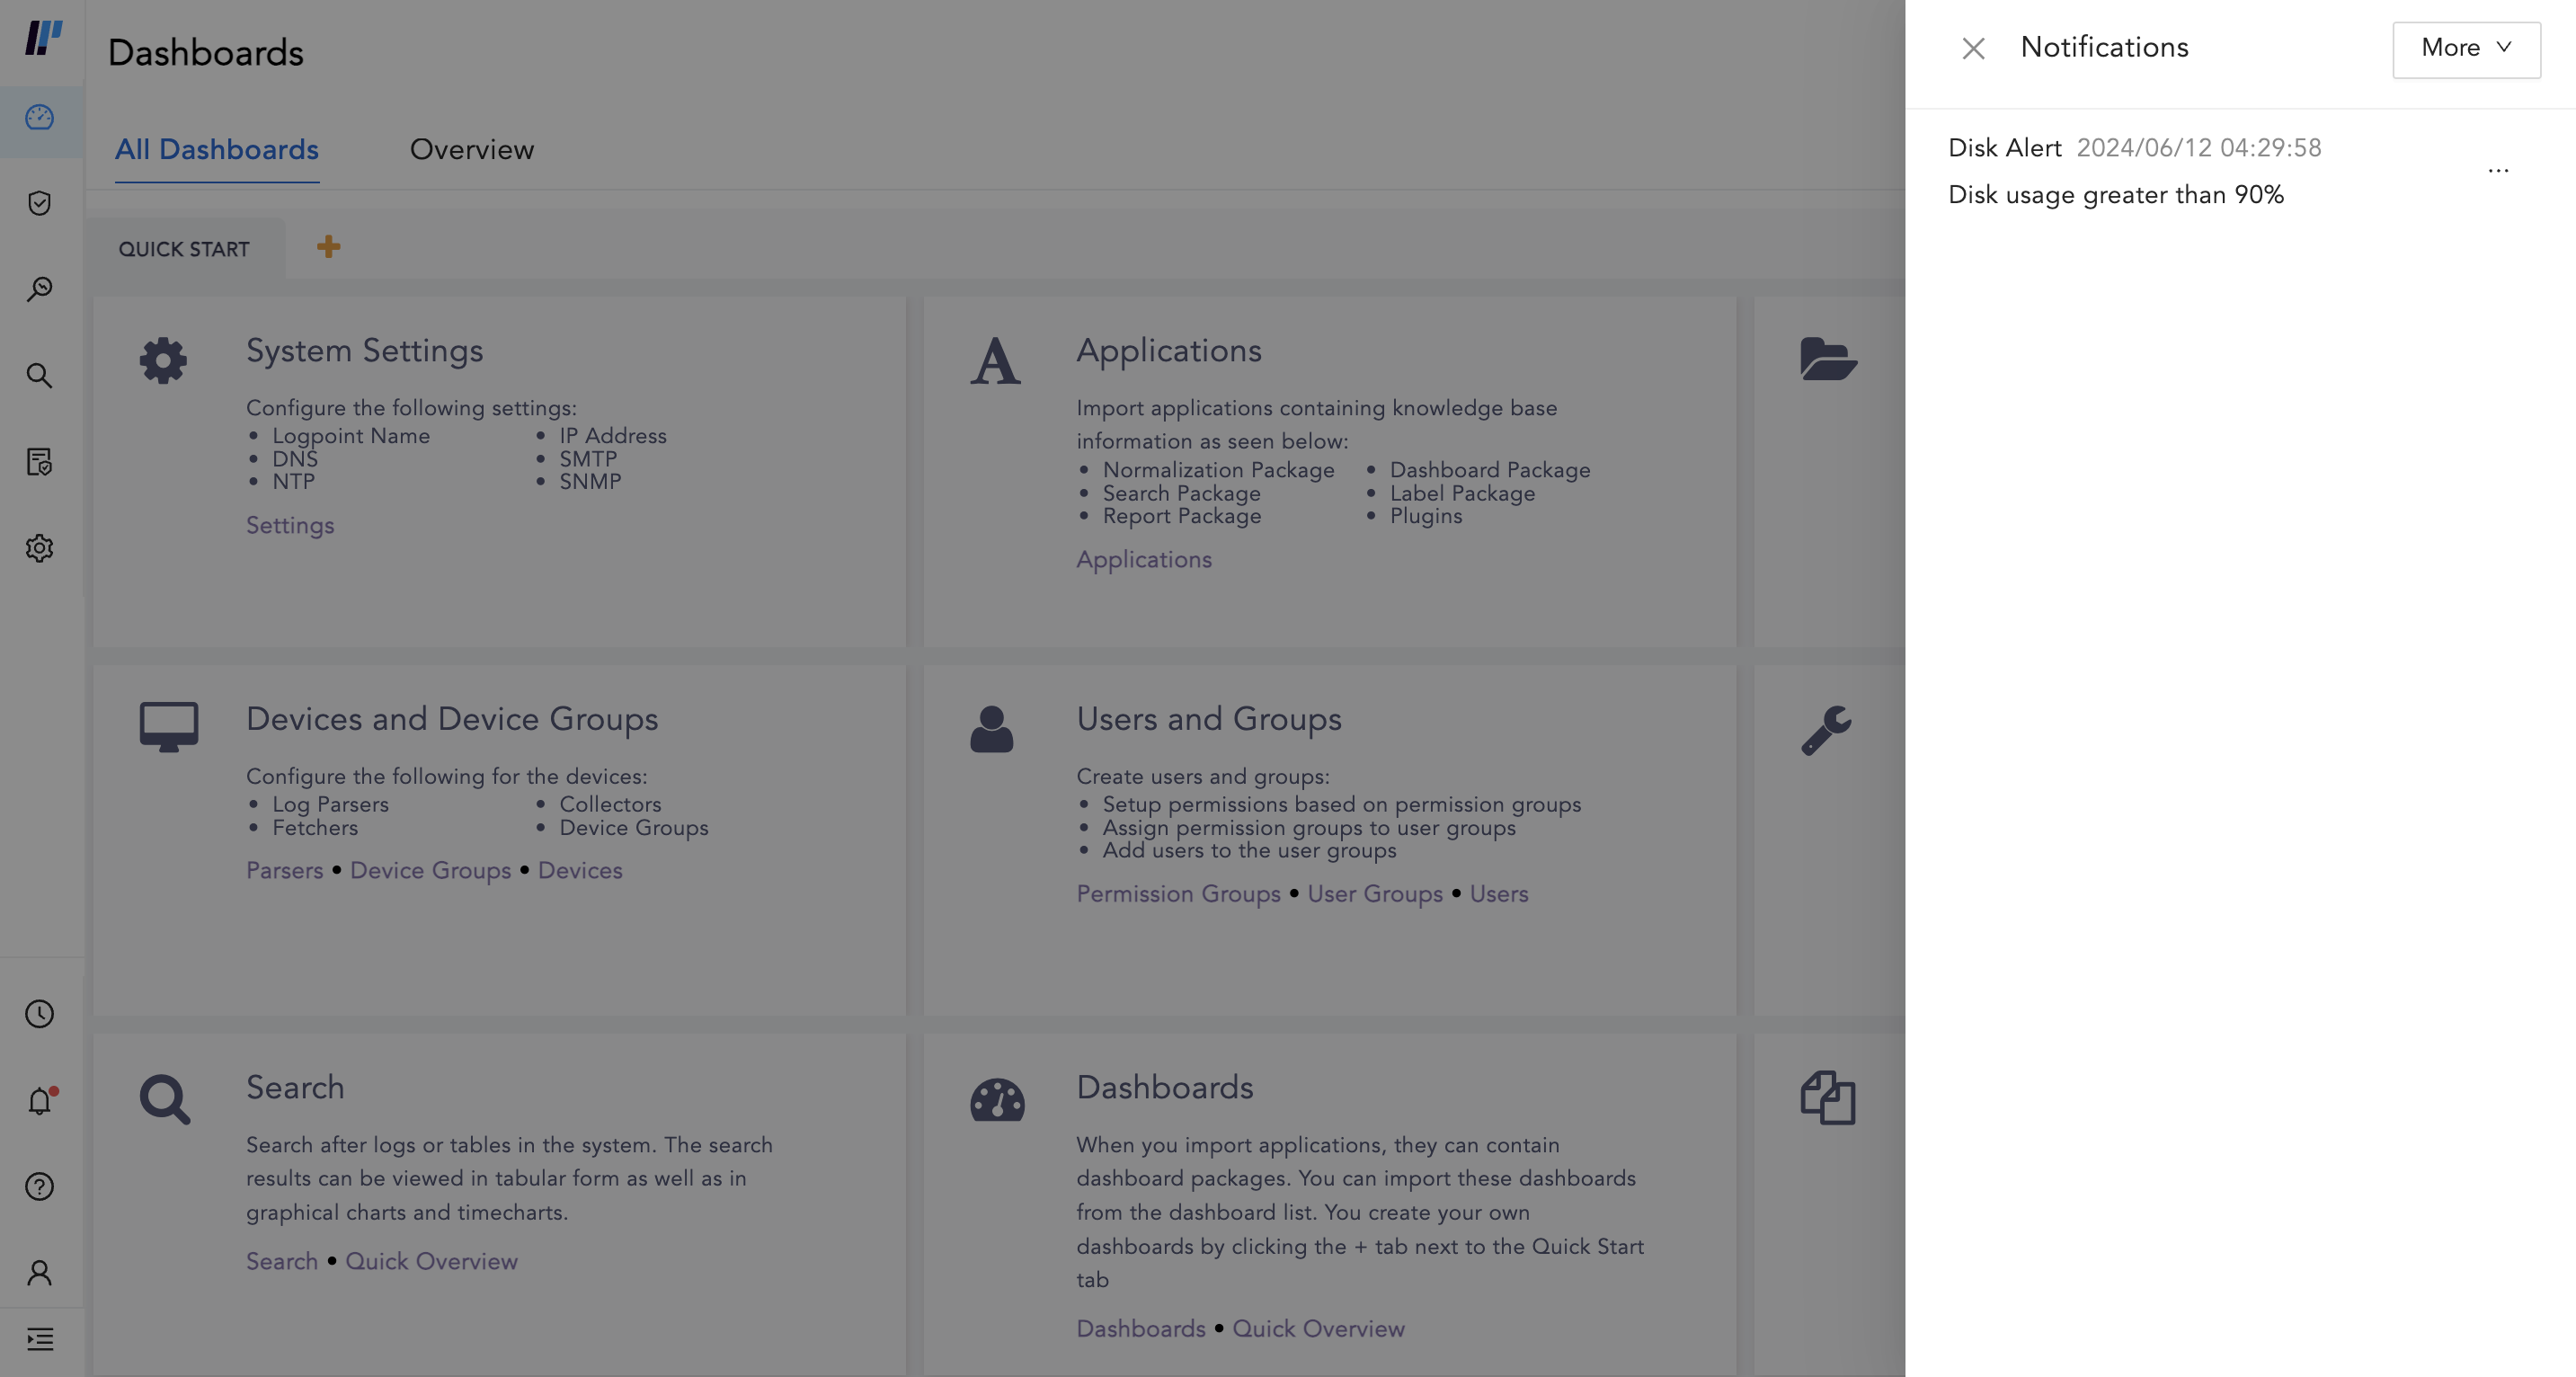
Task: Open the help question mark icon
Action: pyautogui.click(x=40, y=1187)
